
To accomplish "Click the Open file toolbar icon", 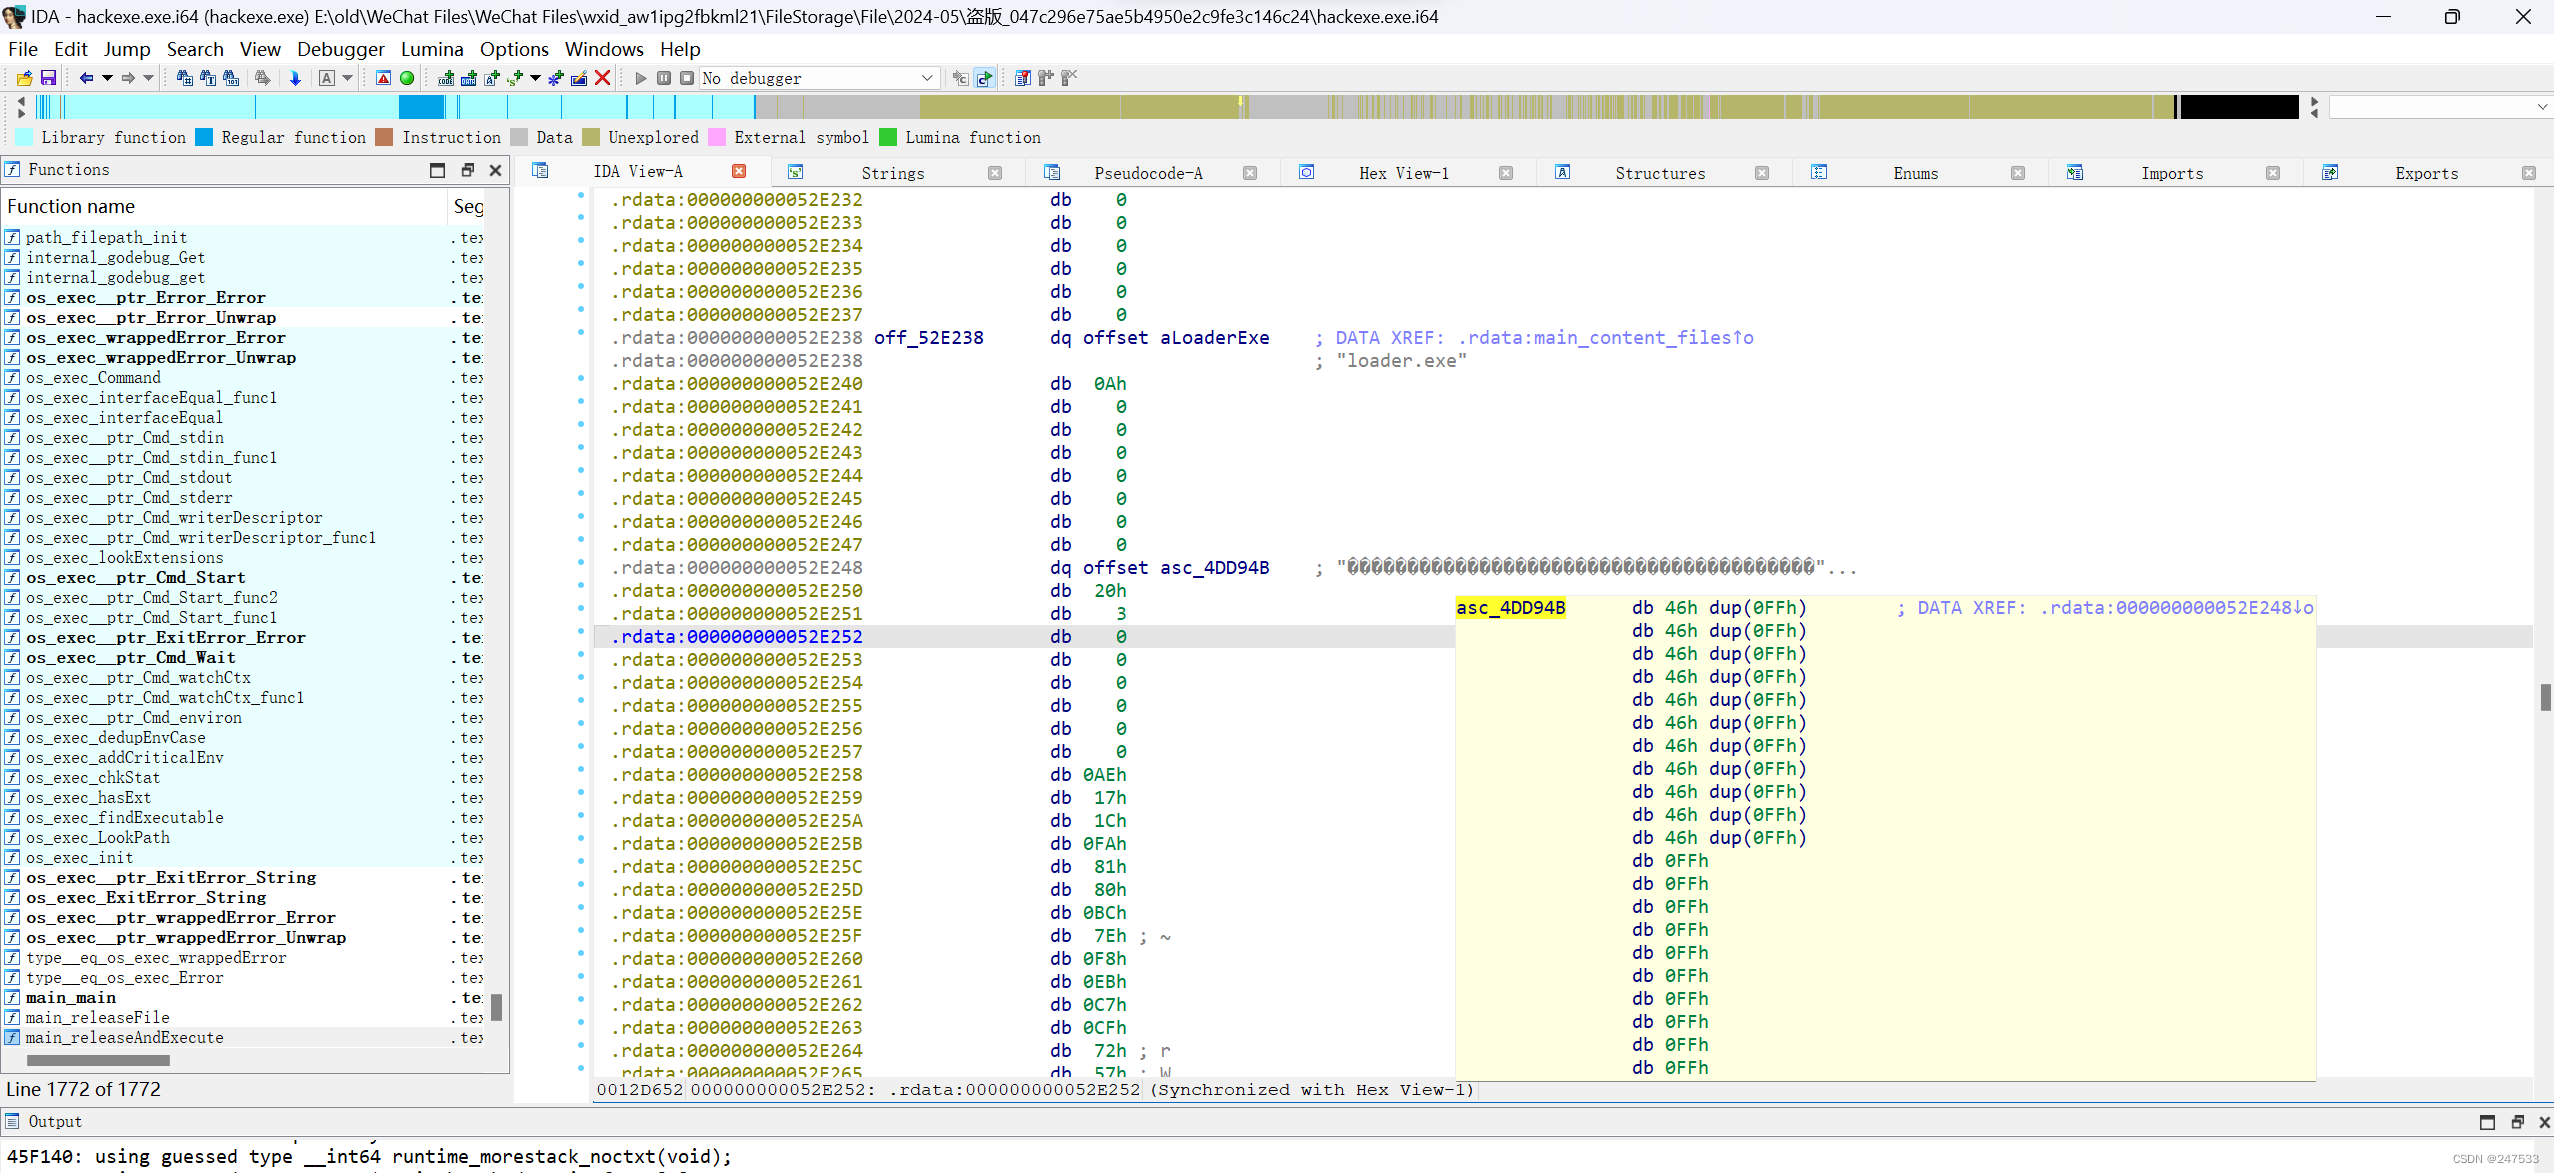I will click(x=24, y=78).
